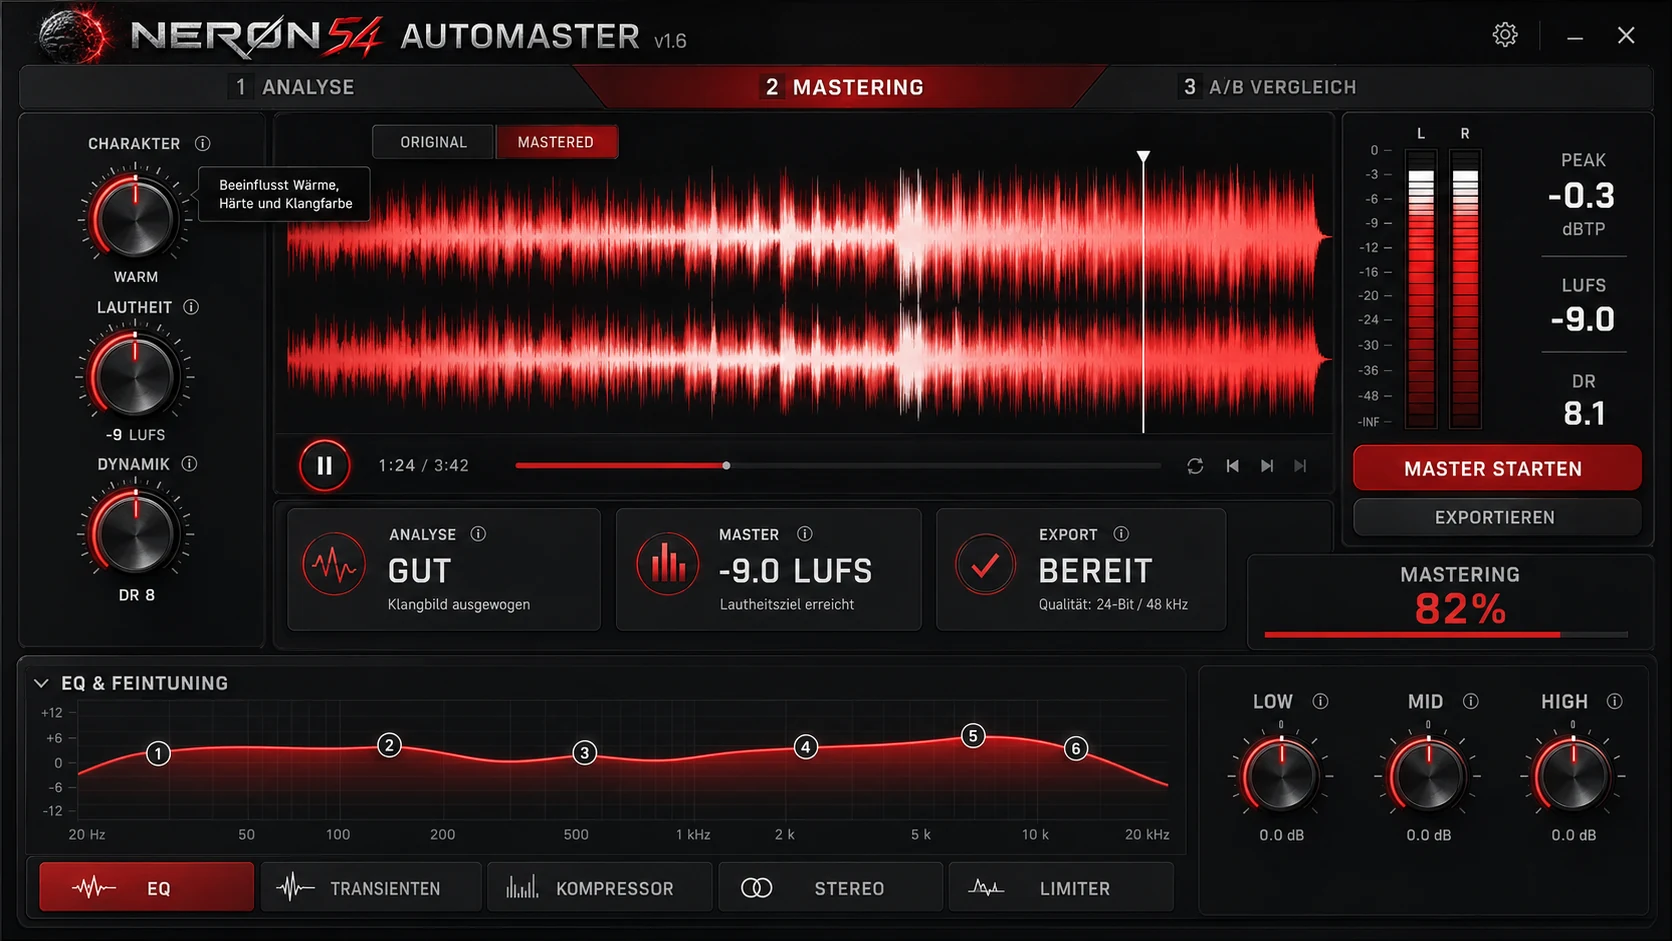Open the 1 Analyse tab
This screenshot has height=941, width=1672.
[295, 87]
